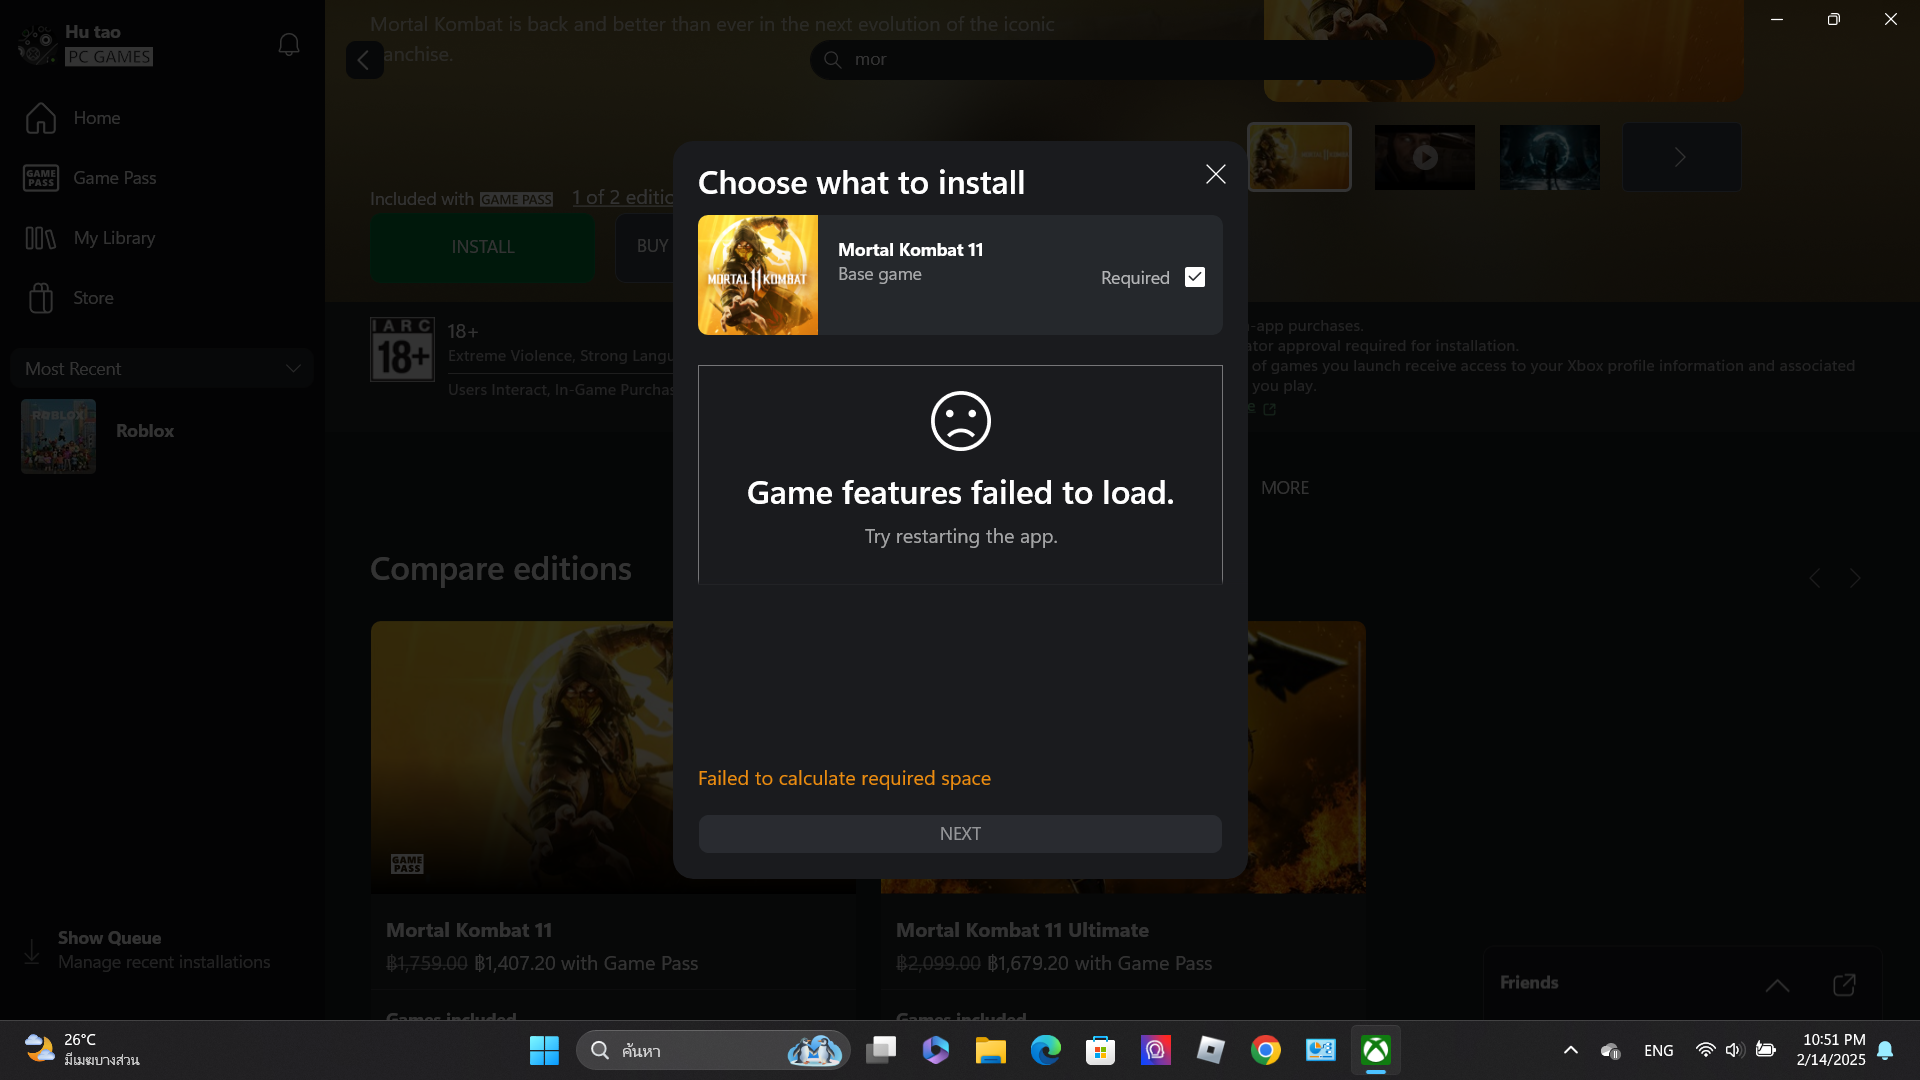Open Roblox from recent games list
Screen dimensions: 1920x1080
162,436
